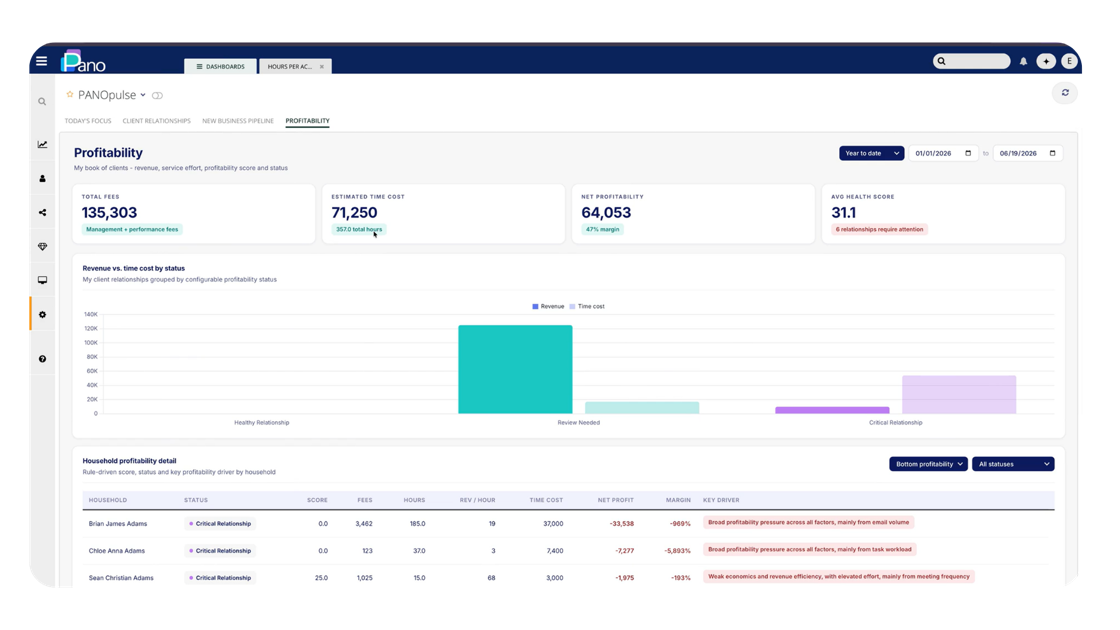Viewport: 1120px width, 630px height.
Task: Click the start date field 01/01/2026
Action: [943, 153]
